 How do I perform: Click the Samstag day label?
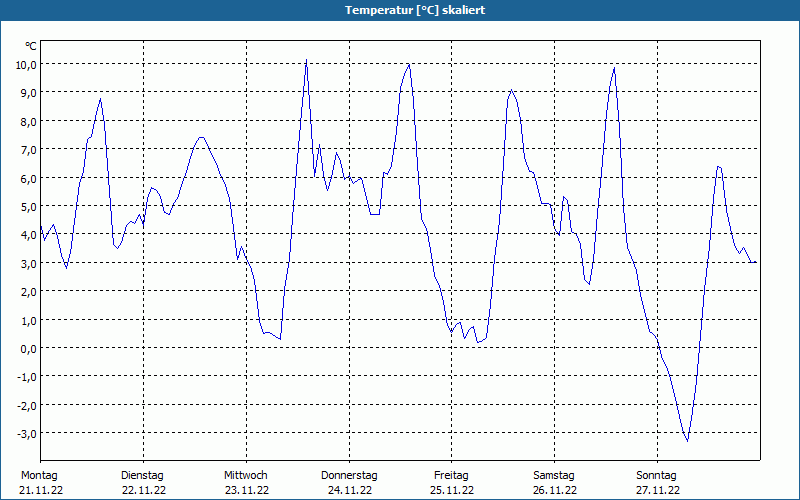coord(554,476)
